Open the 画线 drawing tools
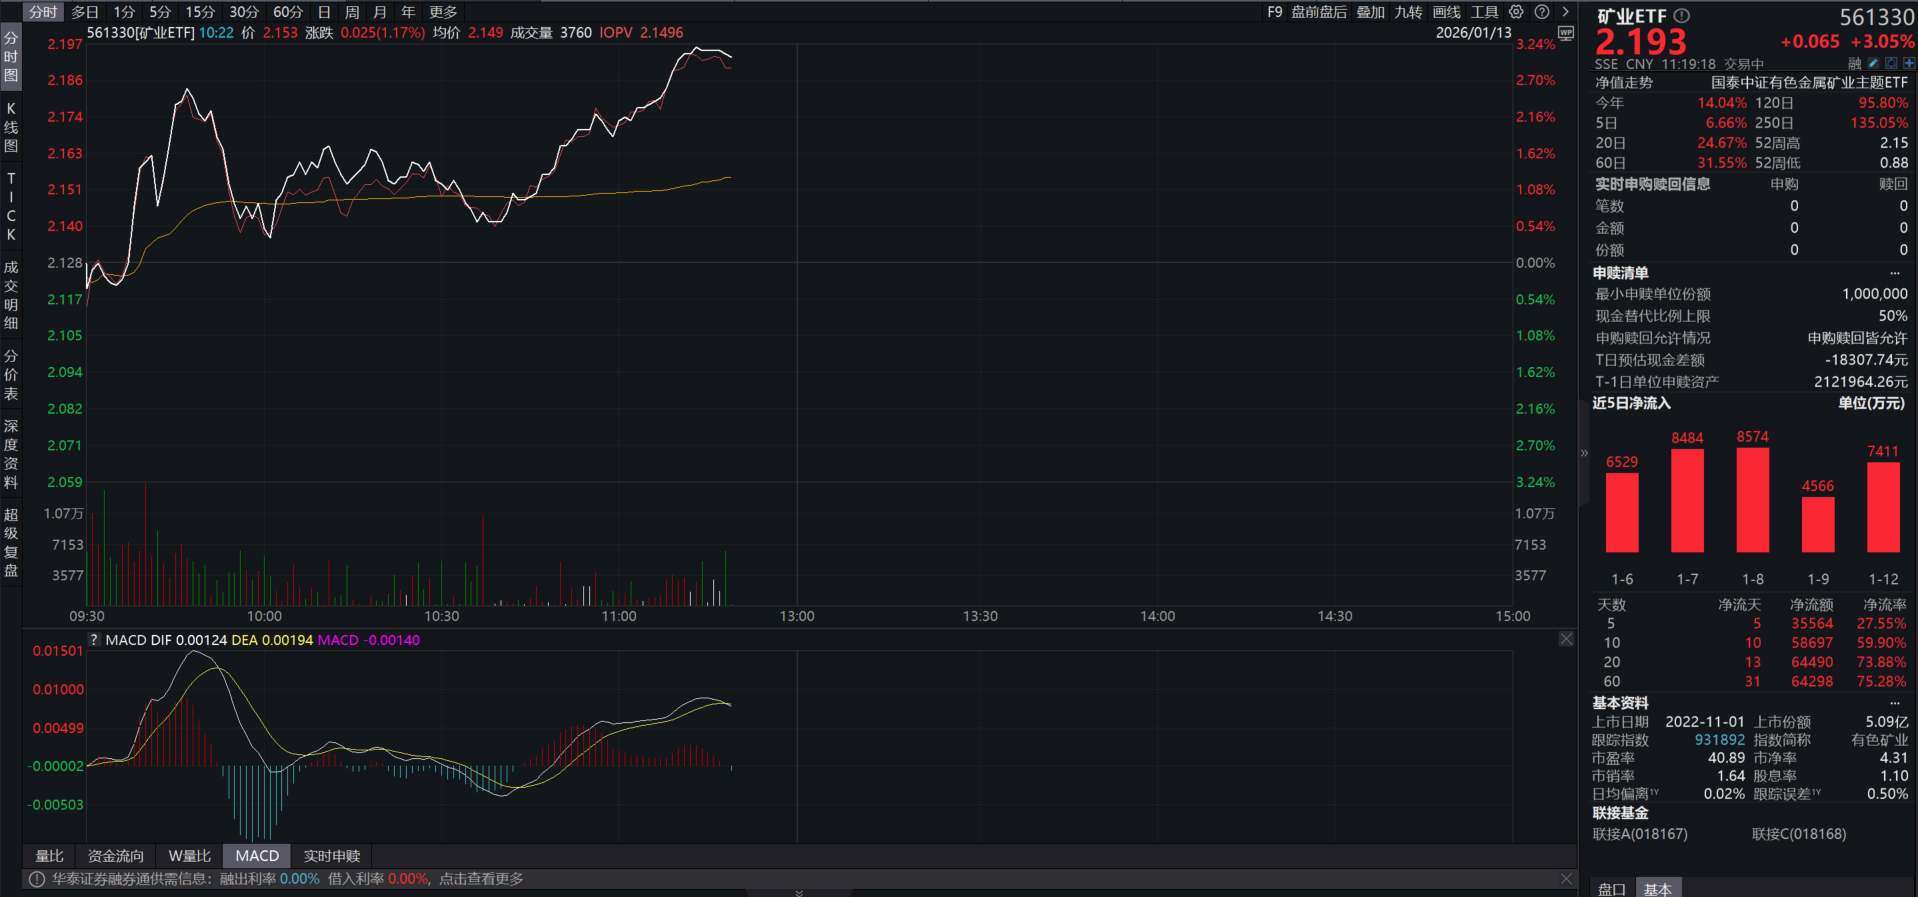Image resolution: width=1918 pixels, height=897 pixels. [1447, 12]
